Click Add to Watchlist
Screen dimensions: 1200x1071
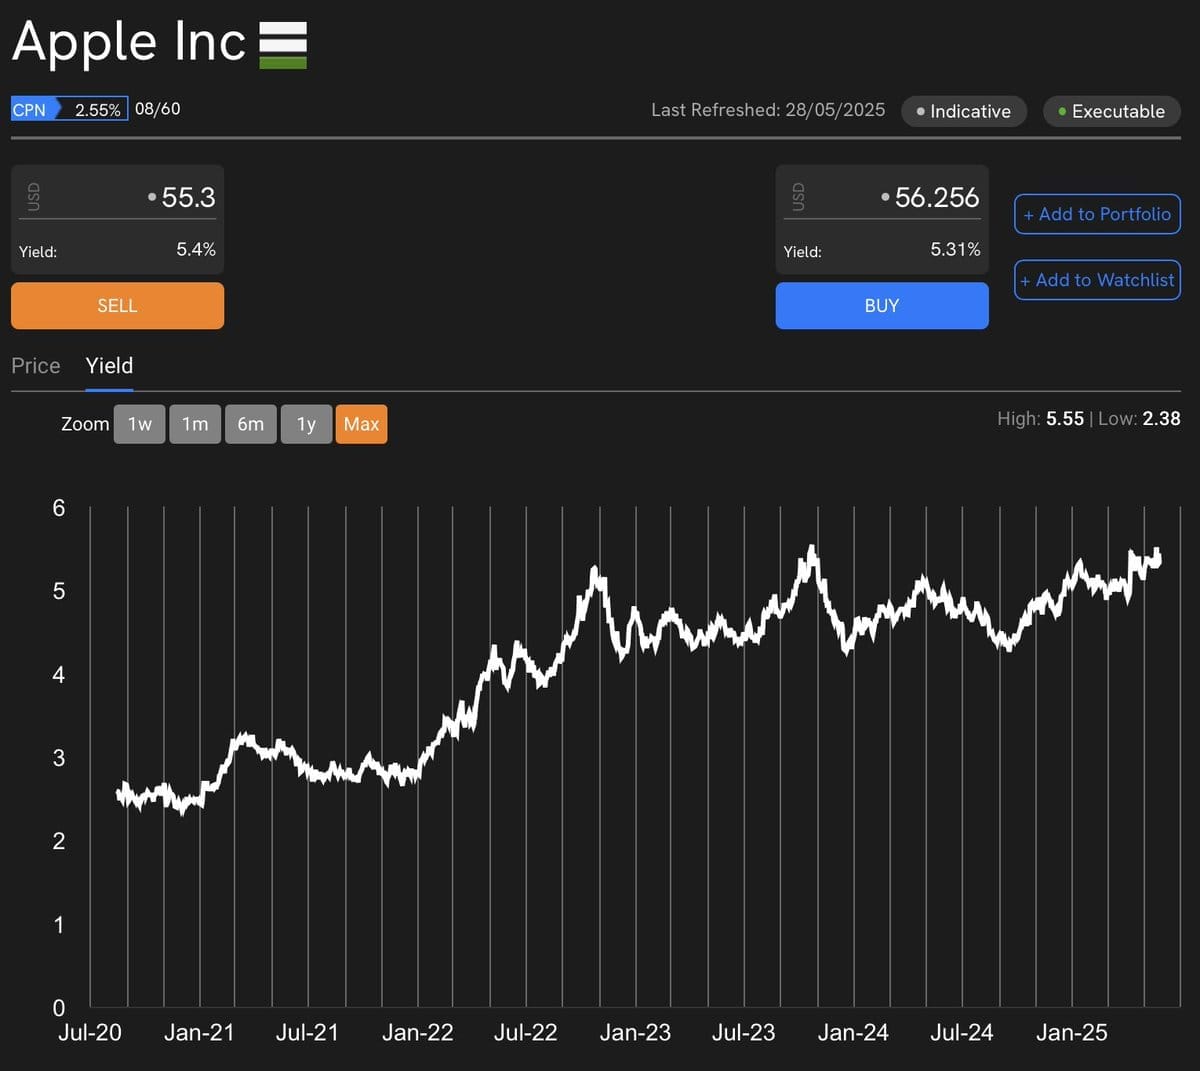(x=1097, y=280)
